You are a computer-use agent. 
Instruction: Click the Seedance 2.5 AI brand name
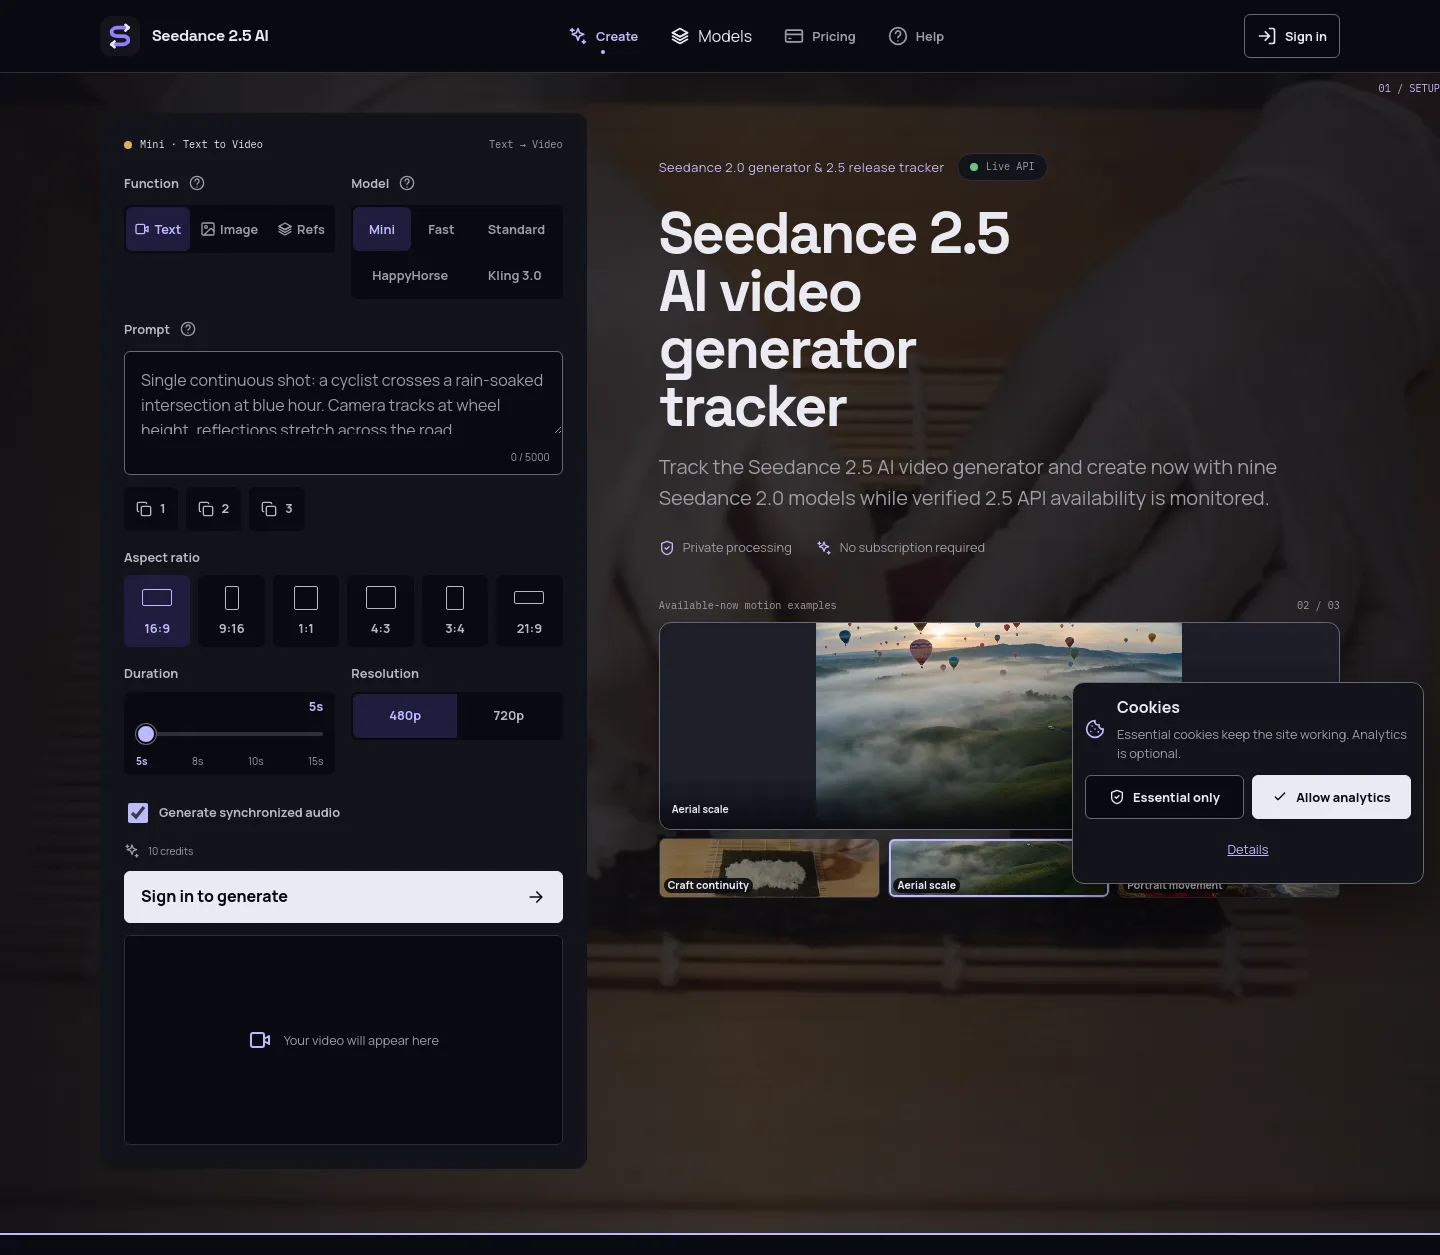(210, 36)
